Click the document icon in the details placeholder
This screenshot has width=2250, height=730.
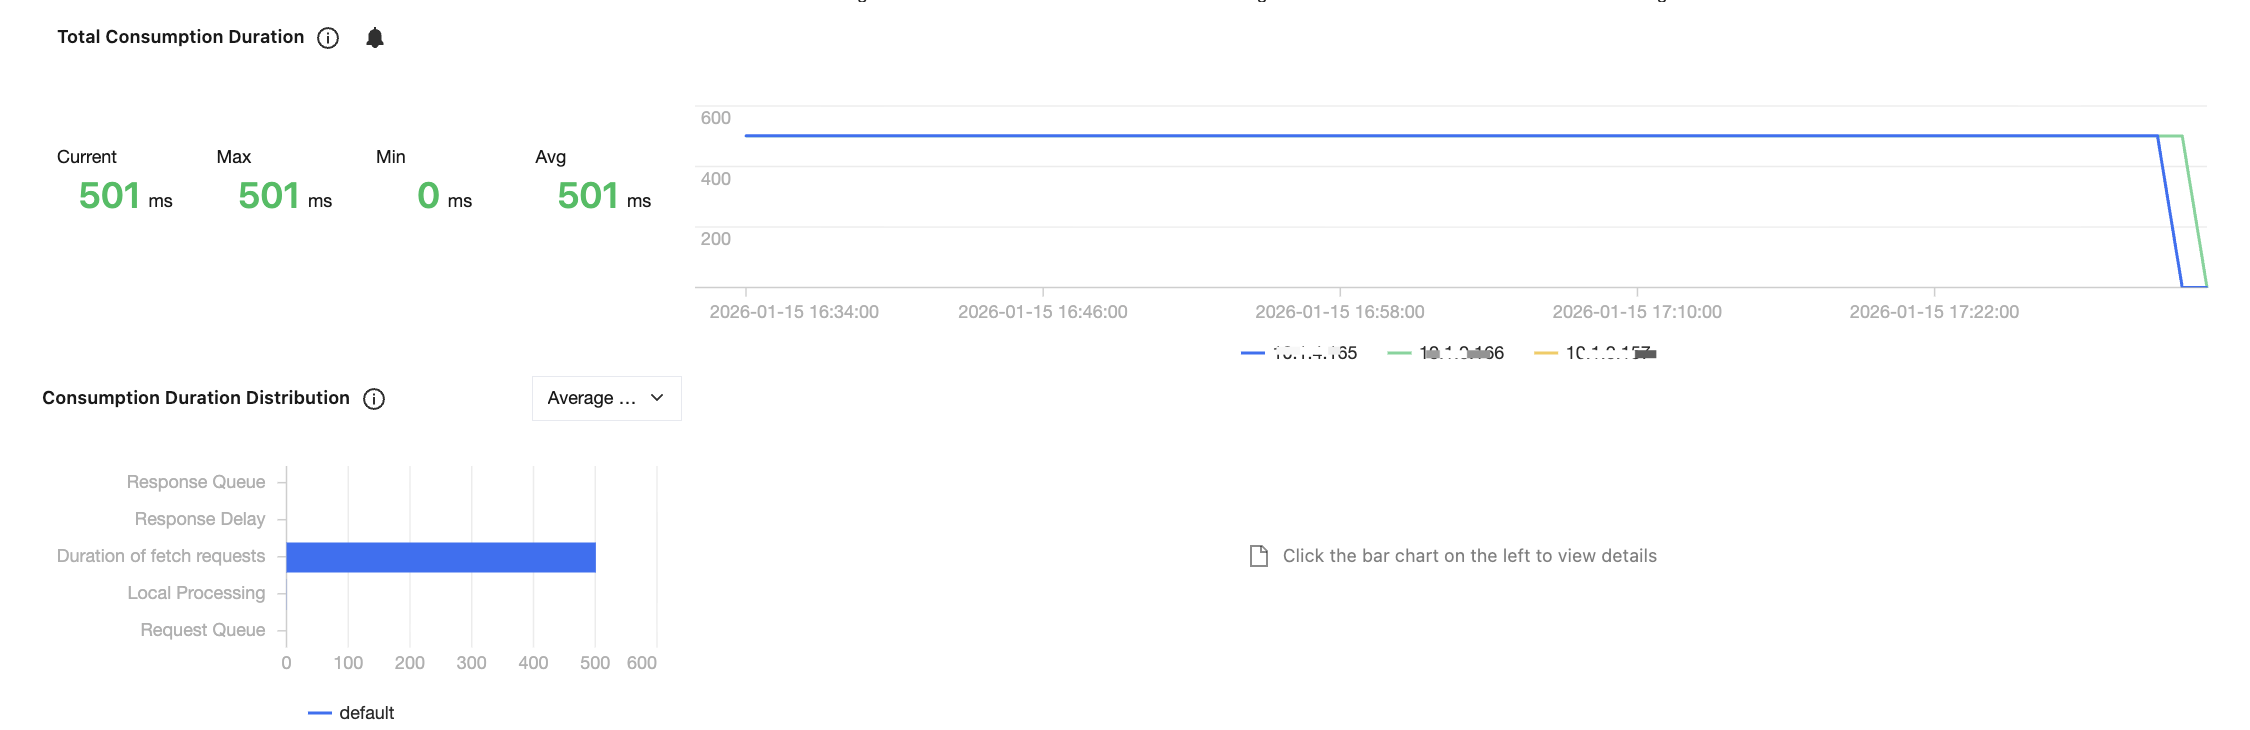click(x=1259, y=556)
